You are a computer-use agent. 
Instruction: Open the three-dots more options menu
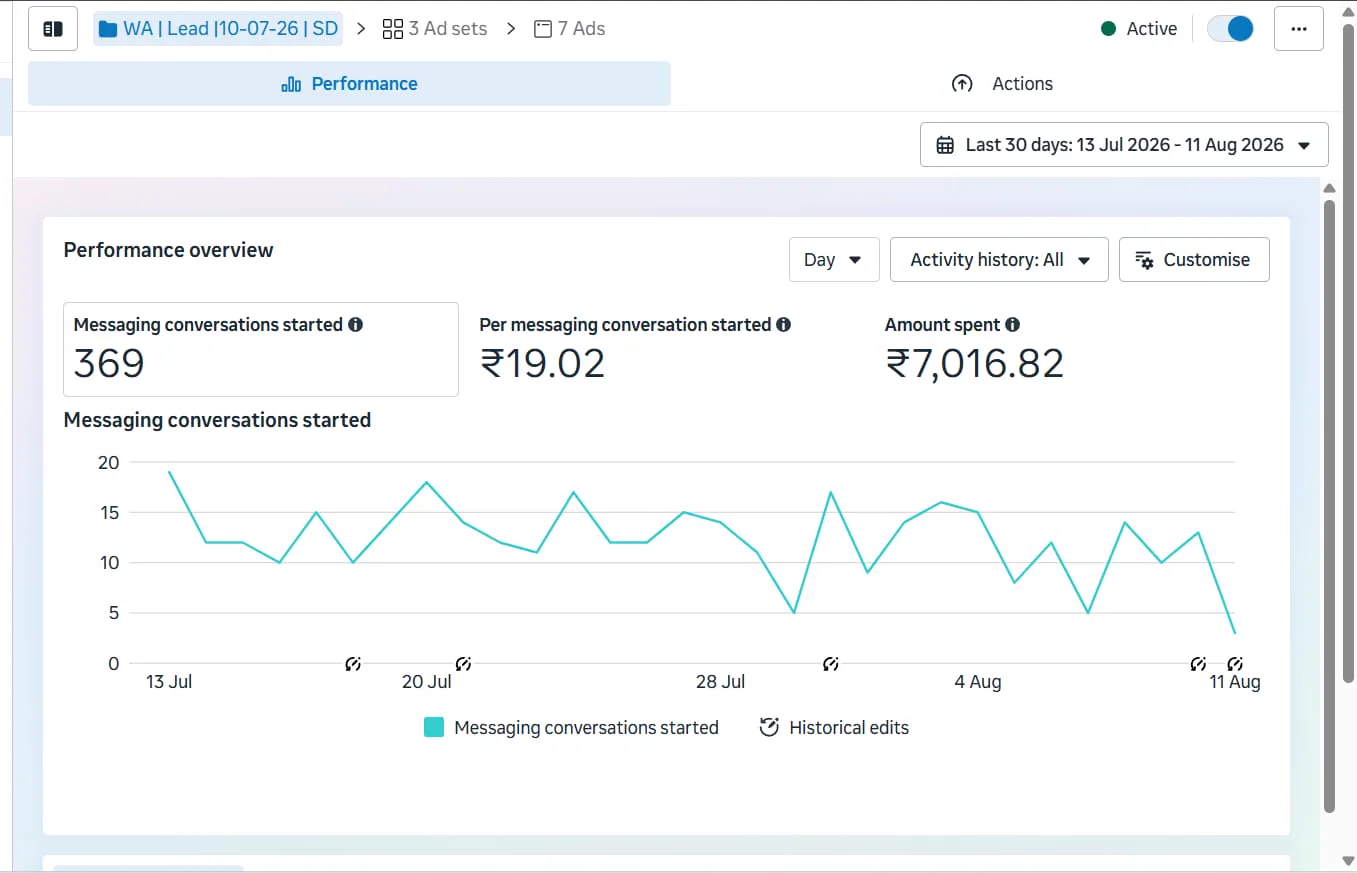pos(1299,29)
